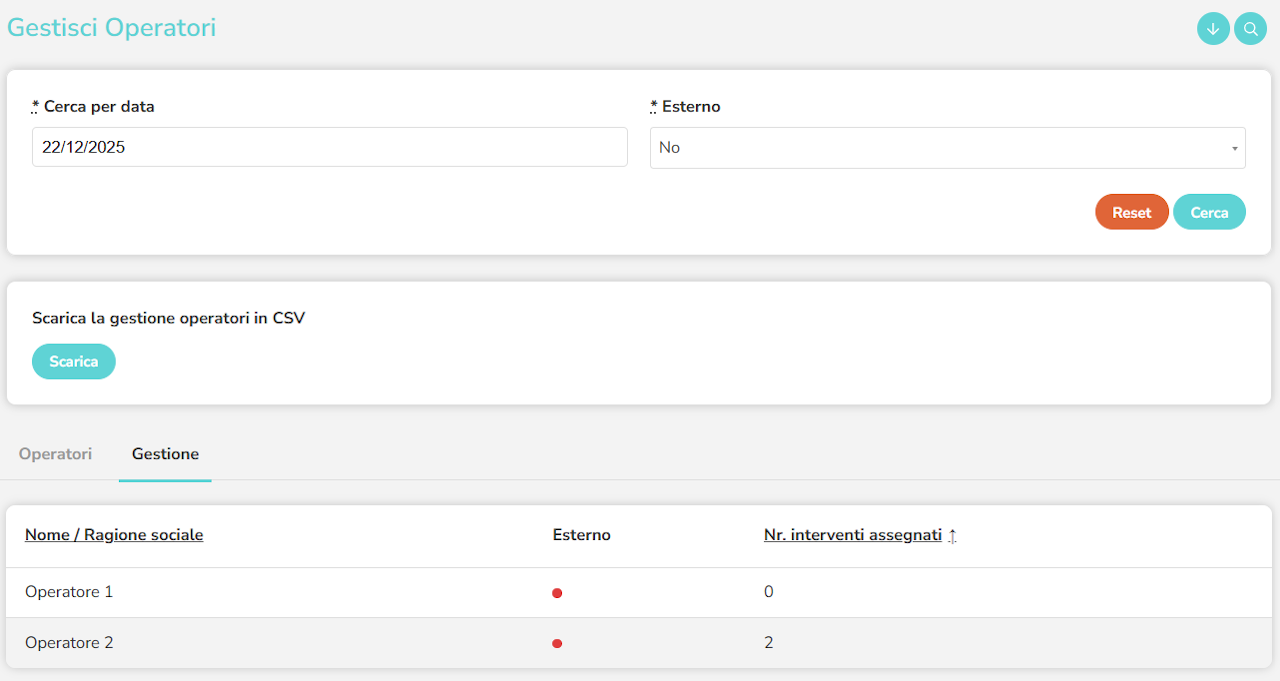The height and width of the screenshot is (681, 1280).
Task: Click the round down-arrow icon beside the page title
Action: pyautogui.click(x=1213, y=29)
